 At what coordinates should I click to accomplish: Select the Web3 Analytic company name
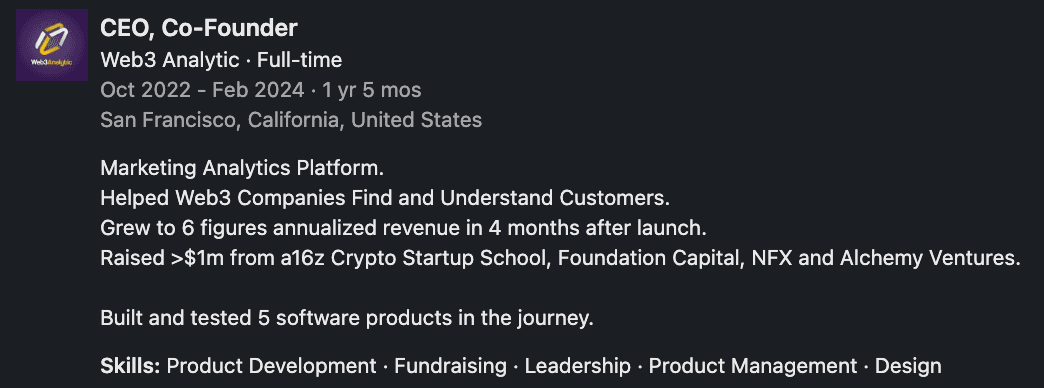(x=170, y=61)
